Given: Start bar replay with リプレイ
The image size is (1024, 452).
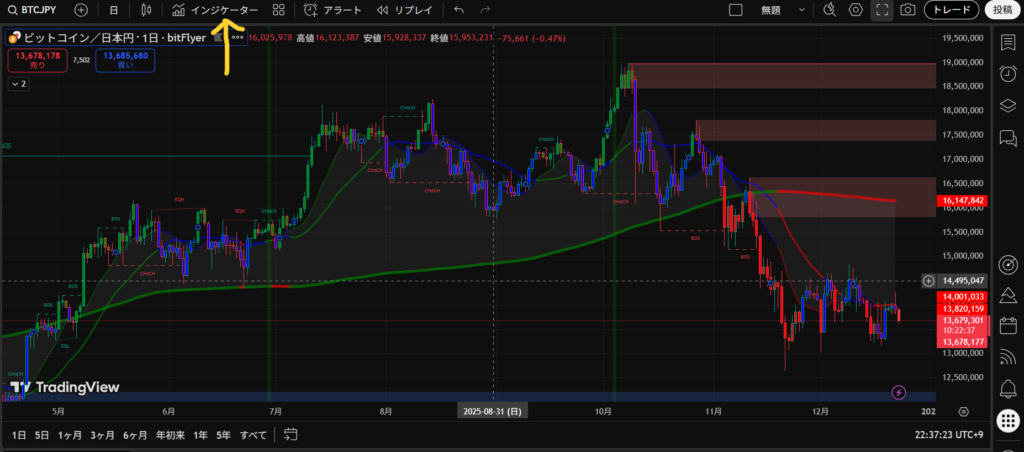Looking at the screenshot, I should click(405, 10).
